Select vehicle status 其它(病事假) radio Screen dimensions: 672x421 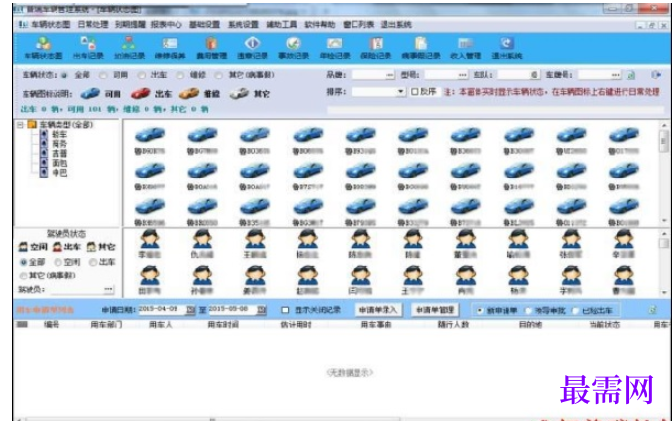tap(219, 75)
